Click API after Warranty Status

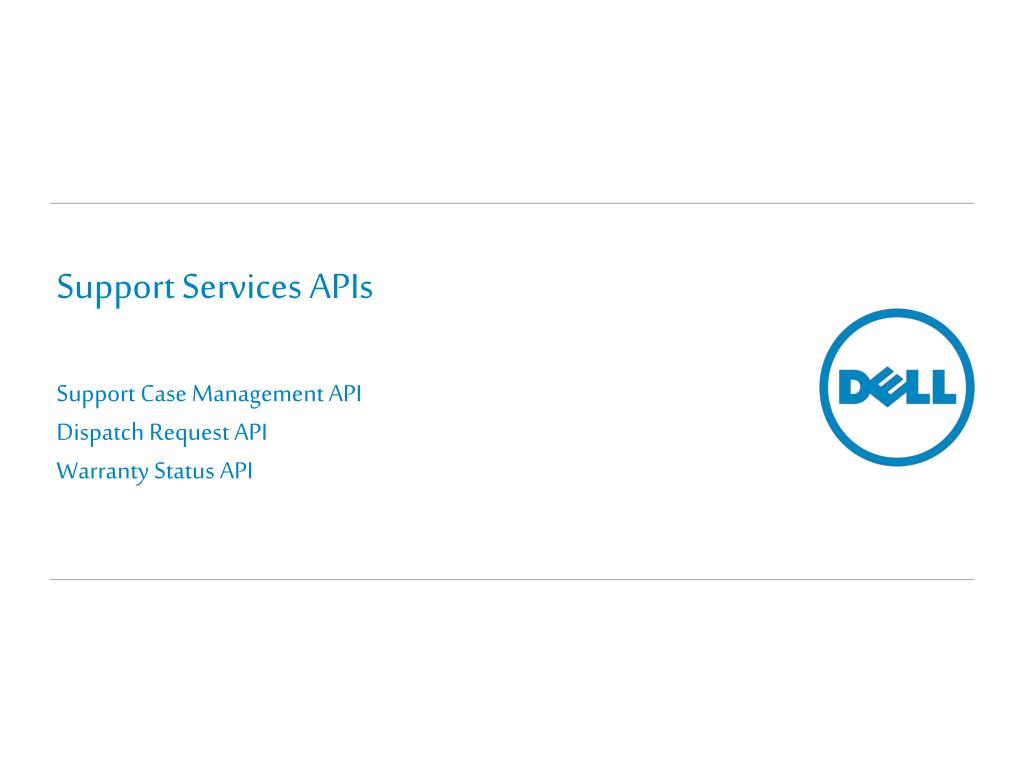click(236, 471)
